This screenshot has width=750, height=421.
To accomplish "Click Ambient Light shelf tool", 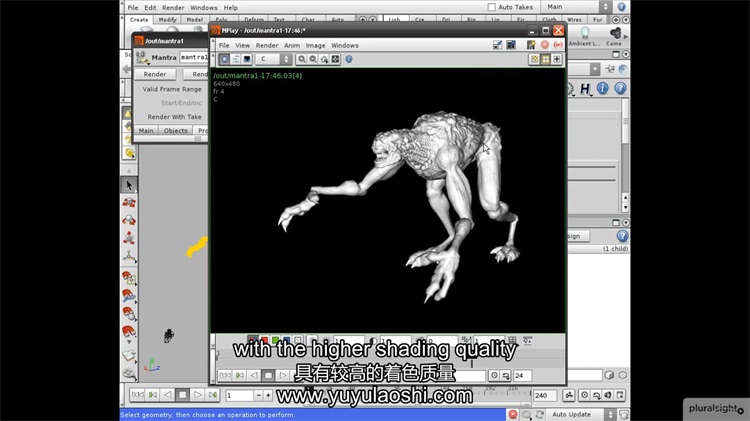I will pyautogui.click(x=585, y=36).
